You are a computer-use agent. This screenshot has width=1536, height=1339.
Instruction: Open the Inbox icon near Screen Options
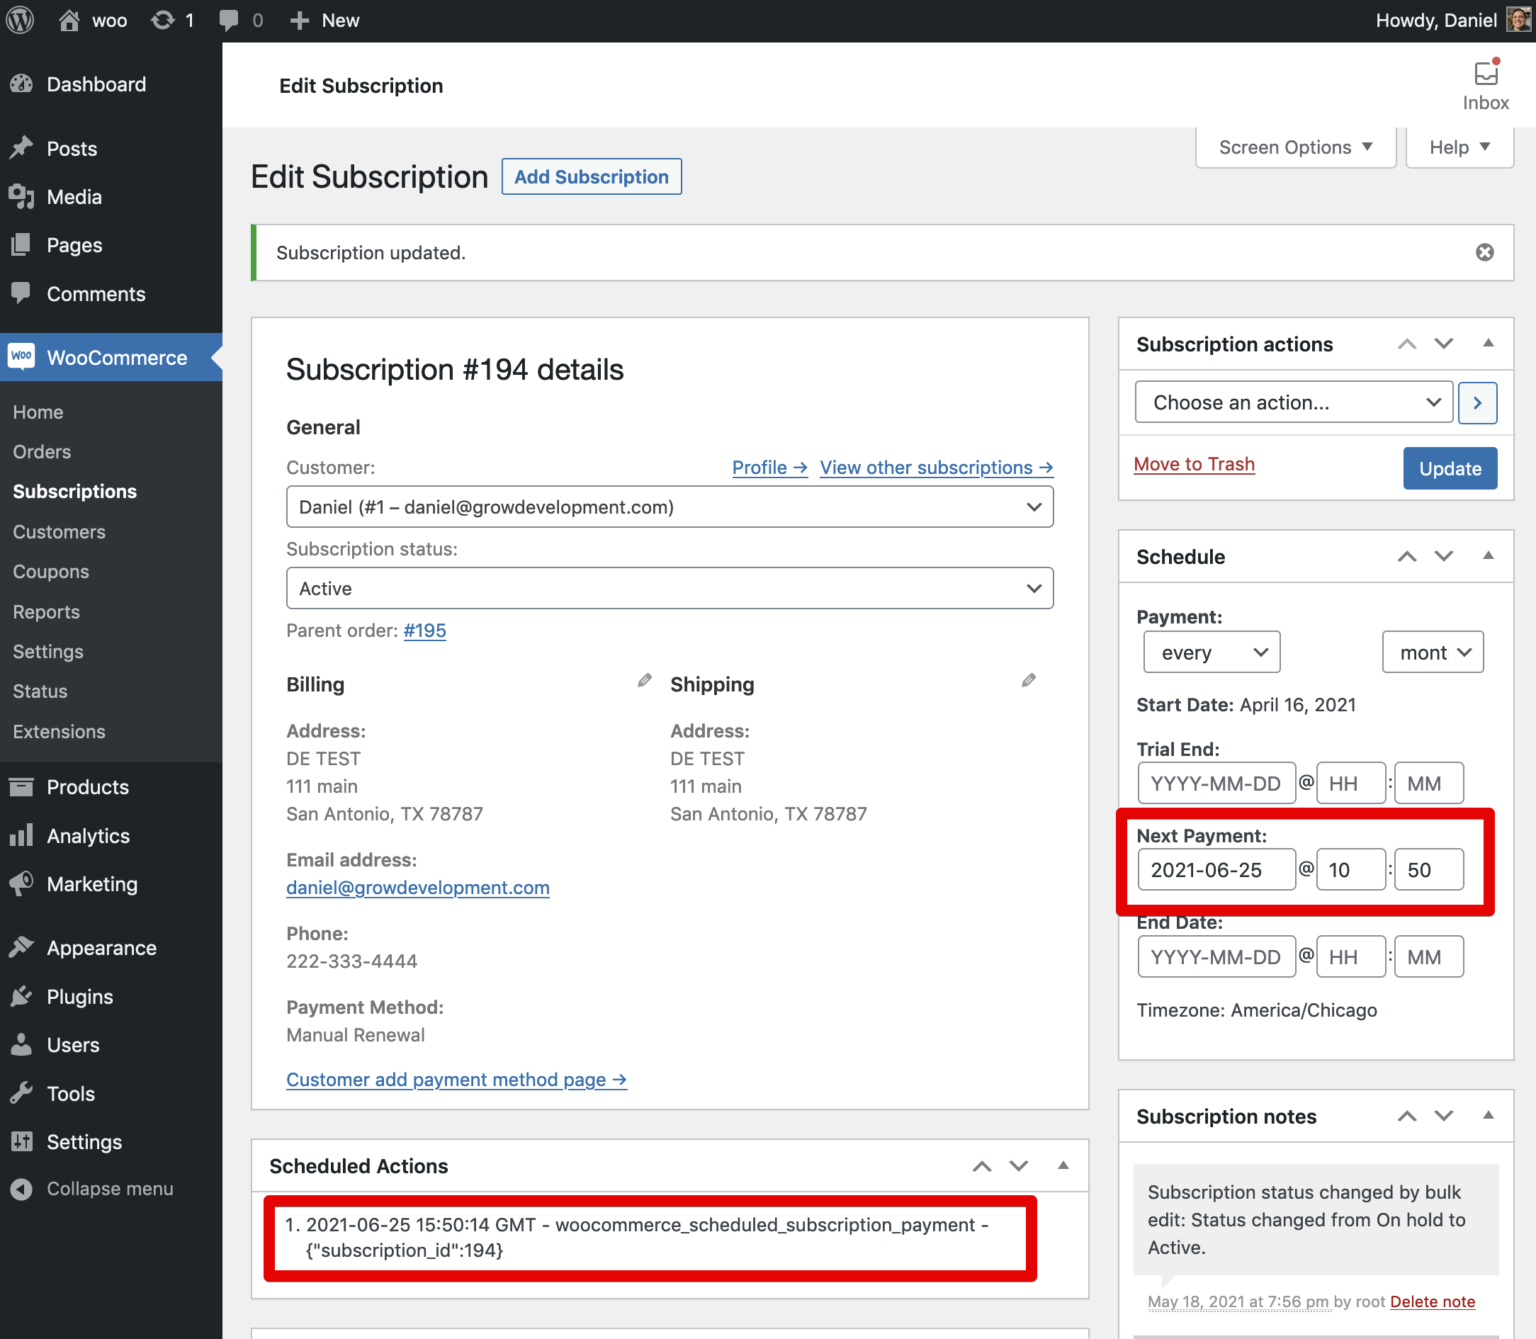(1485, 75)
